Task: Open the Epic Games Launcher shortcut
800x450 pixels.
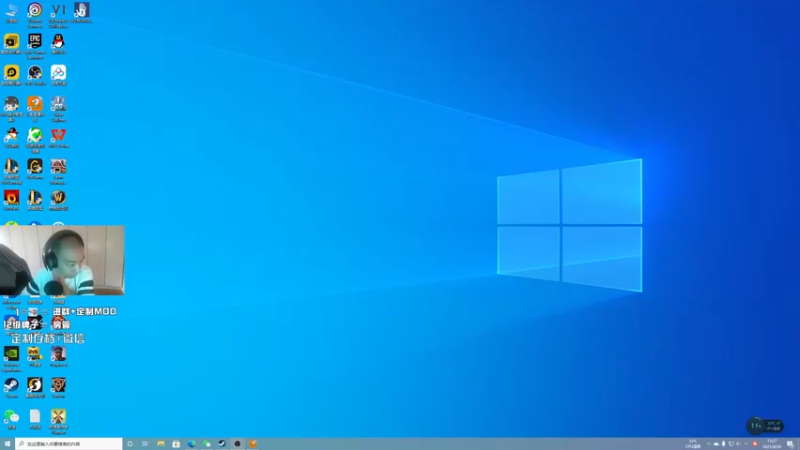Action: pyautogui.click(x=35, y=45)
